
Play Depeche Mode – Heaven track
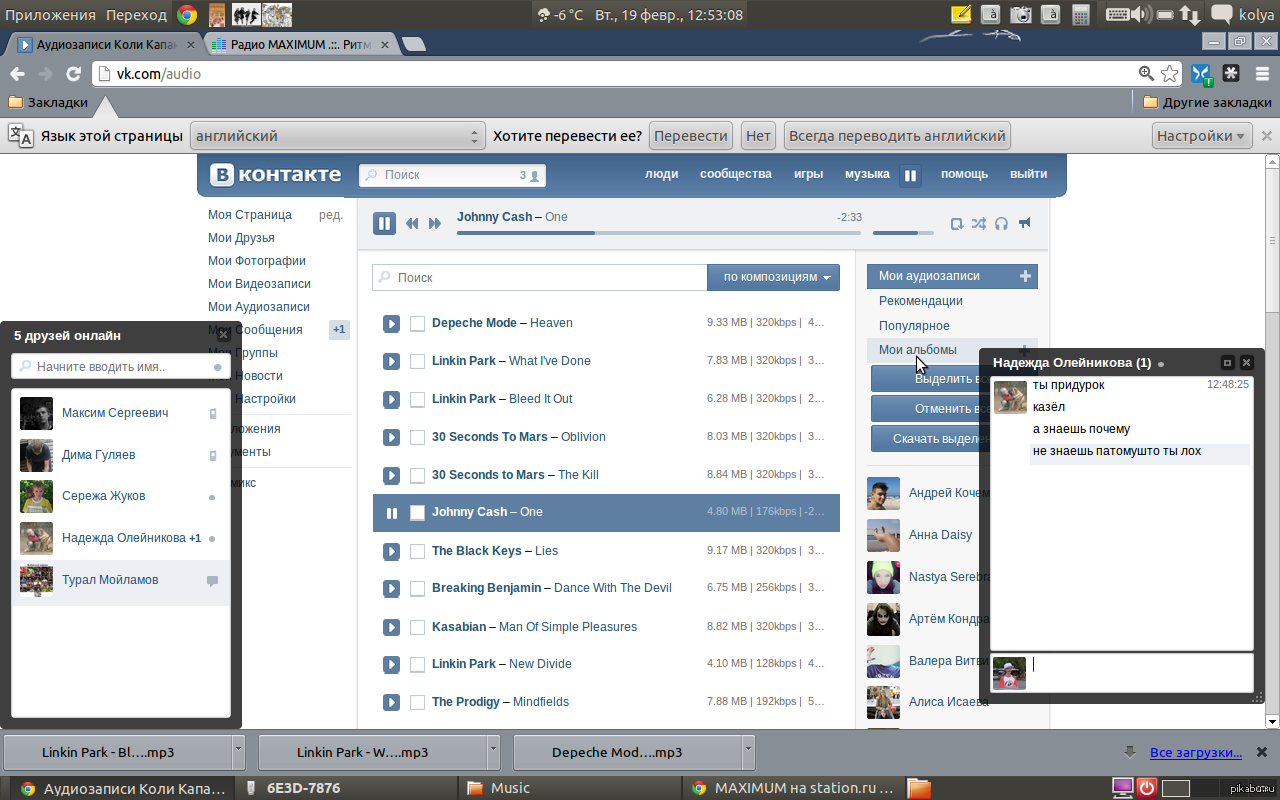pos(391,323)
